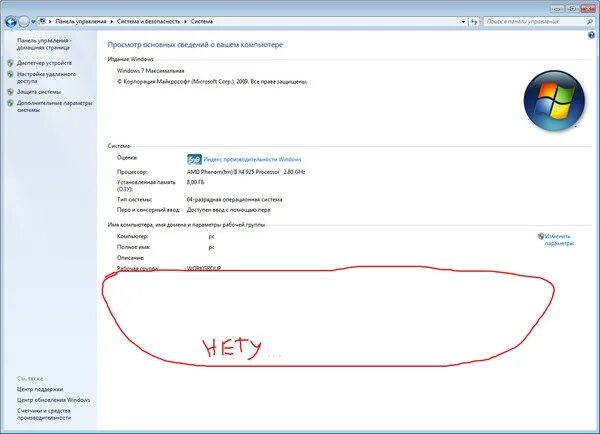Click the Back navigation arrow button
The height and width of the screenshot is (434, 600).
click(11, 22)
